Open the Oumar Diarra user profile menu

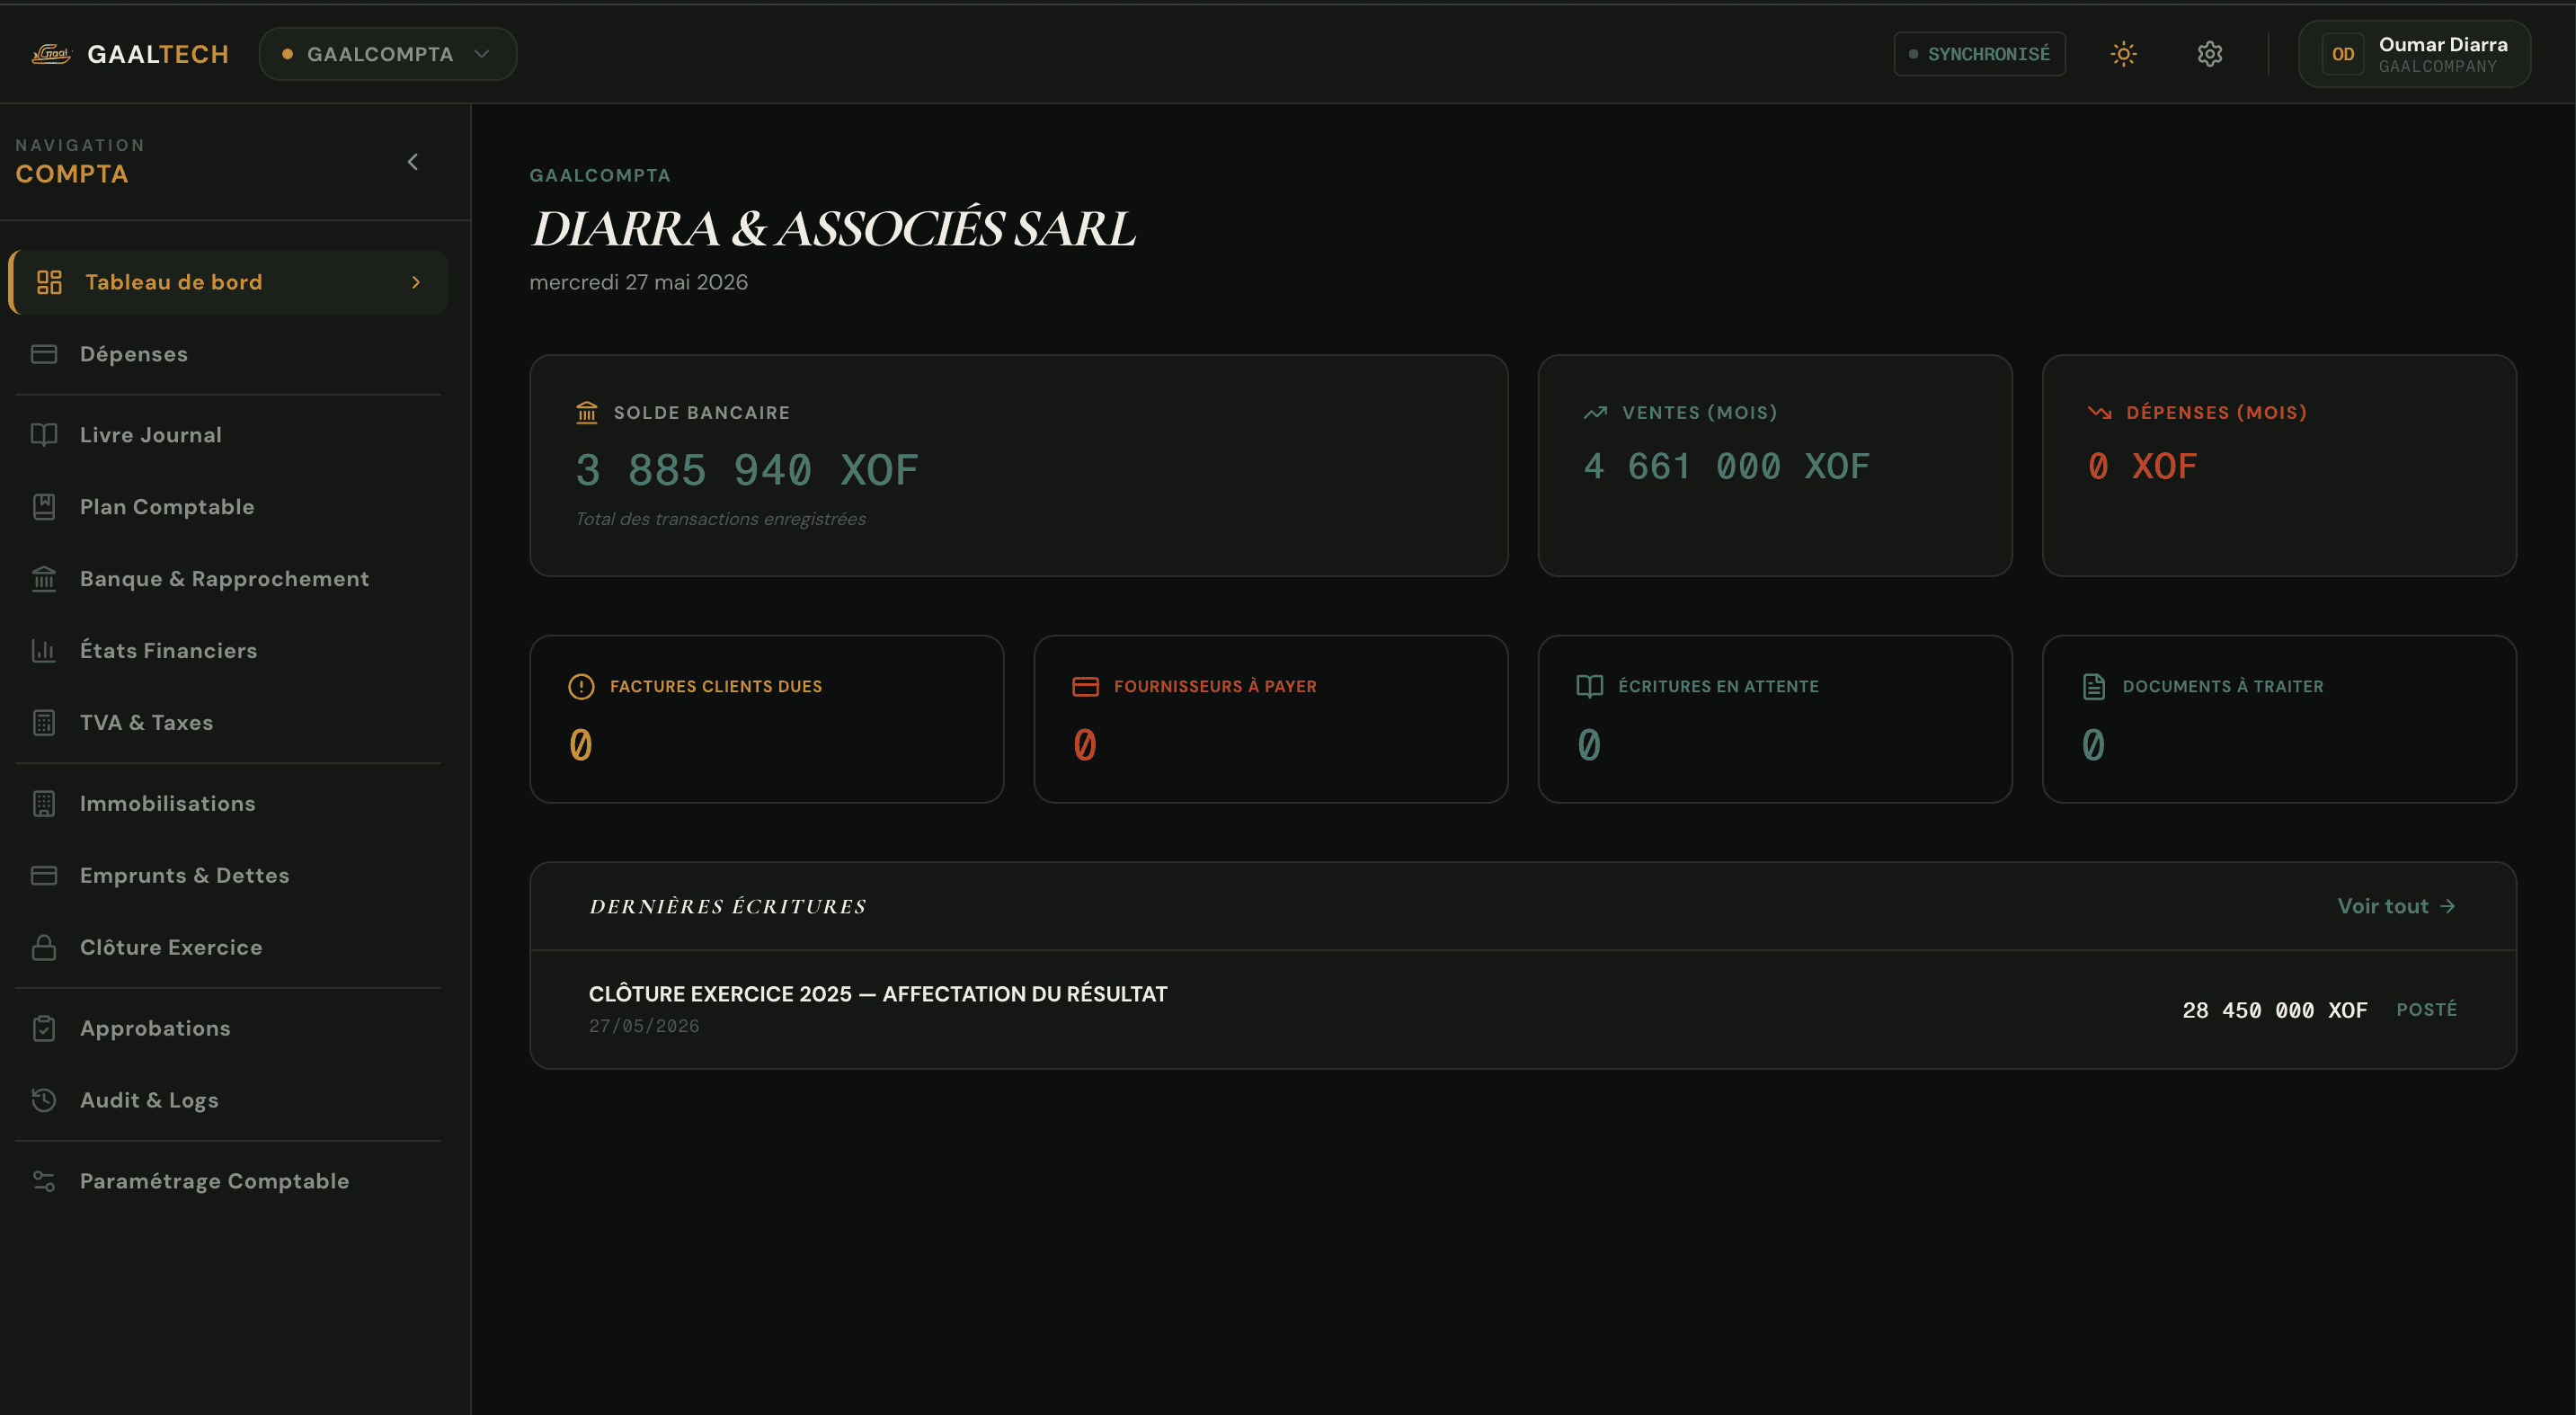(2415, 54)
